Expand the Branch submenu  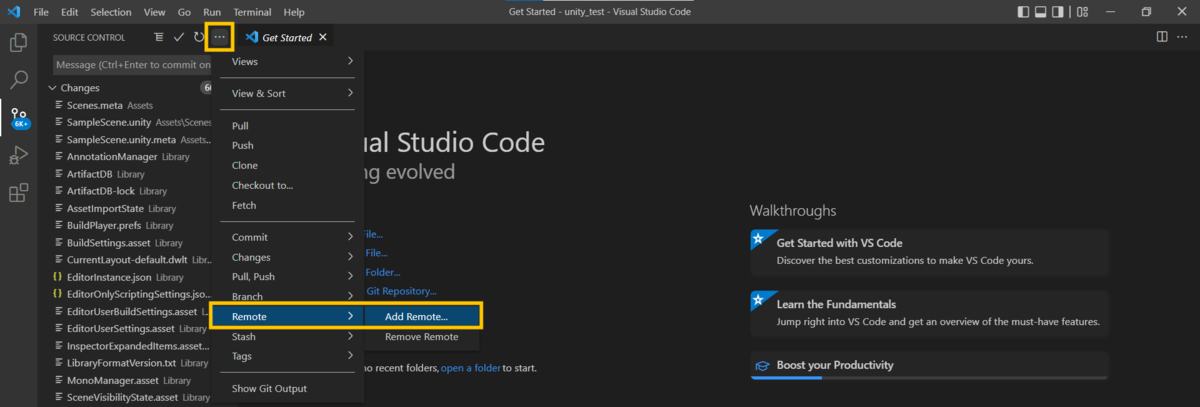pos(287,296)
